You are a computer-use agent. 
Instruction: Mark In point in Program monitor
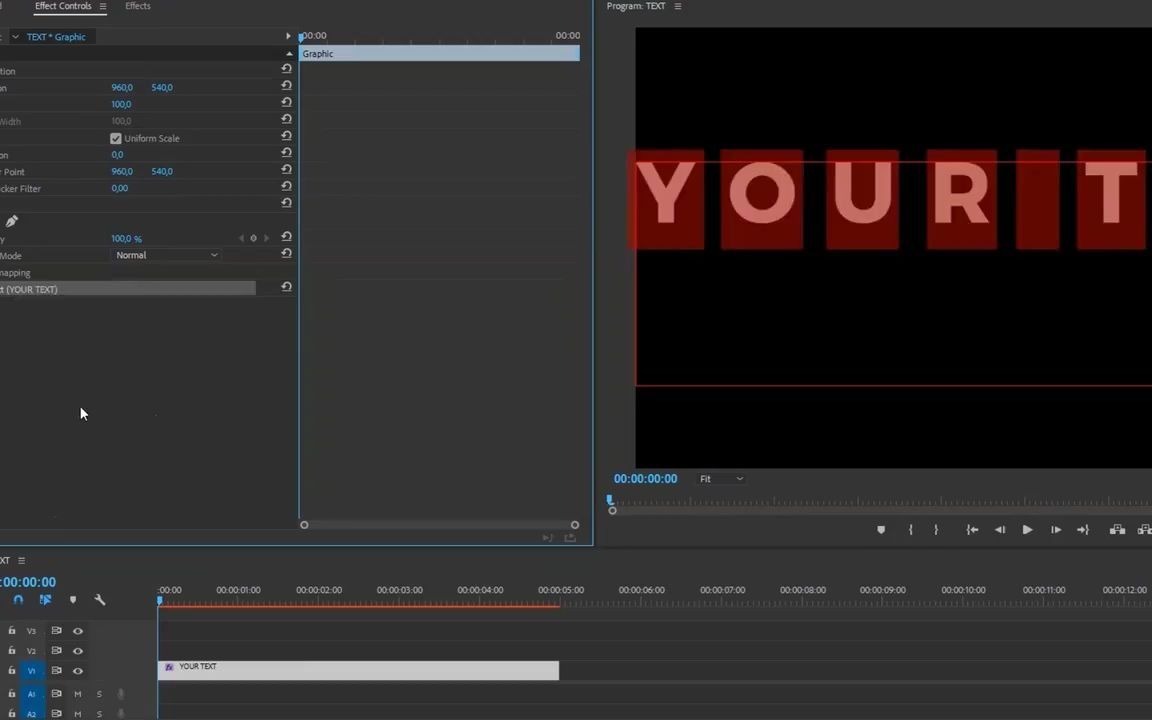pyautogui.click(x=911, y=530)
